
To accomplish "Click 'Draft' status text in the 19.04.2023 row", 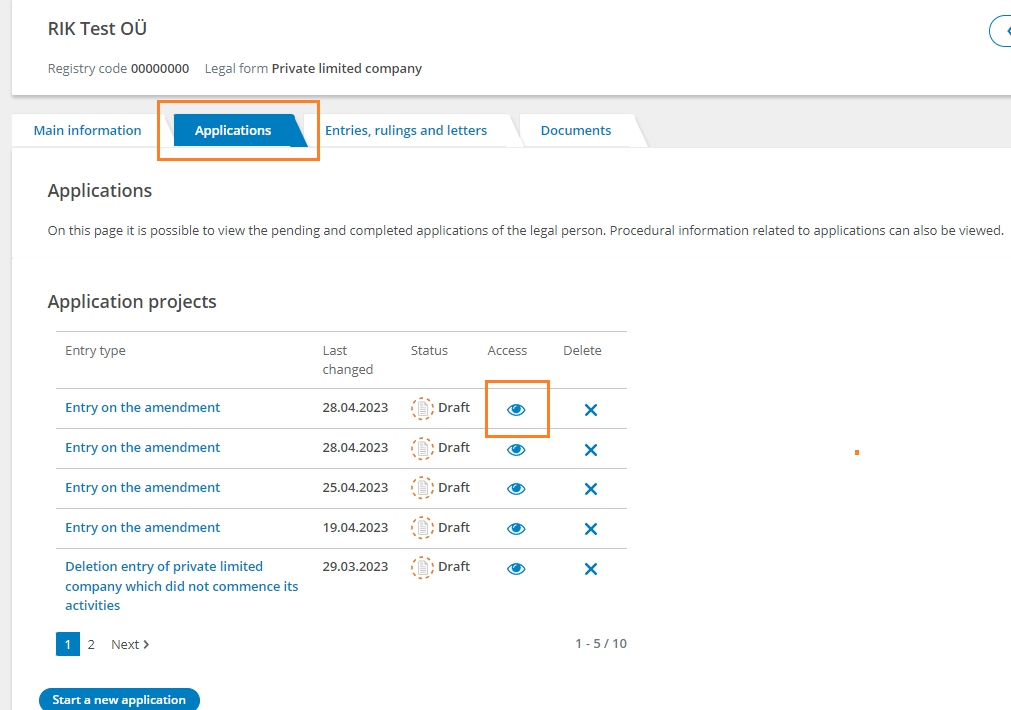I will (454, 528).
